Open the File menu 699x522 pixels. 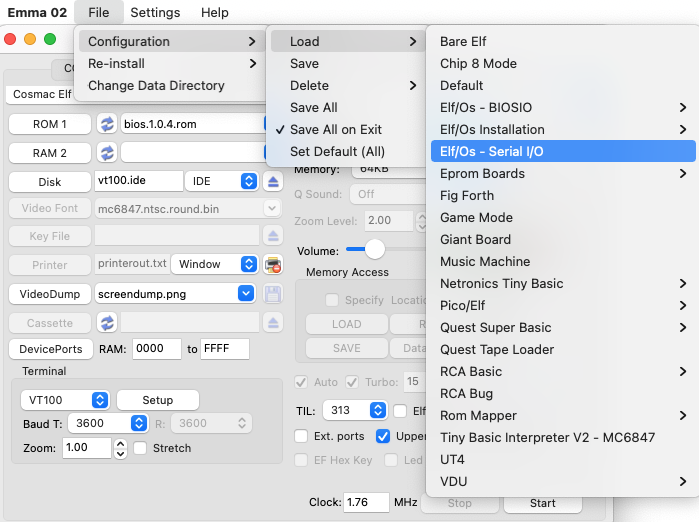click(99, 12)
